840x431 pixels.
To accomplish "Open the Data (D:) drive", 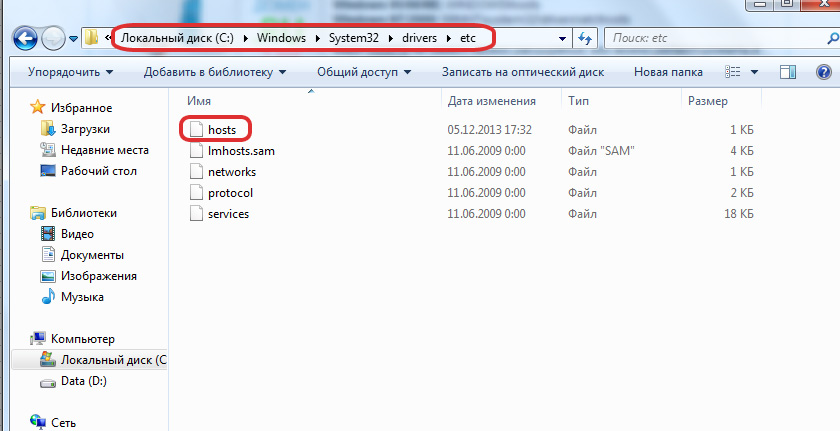I will [x=84, y=381].
